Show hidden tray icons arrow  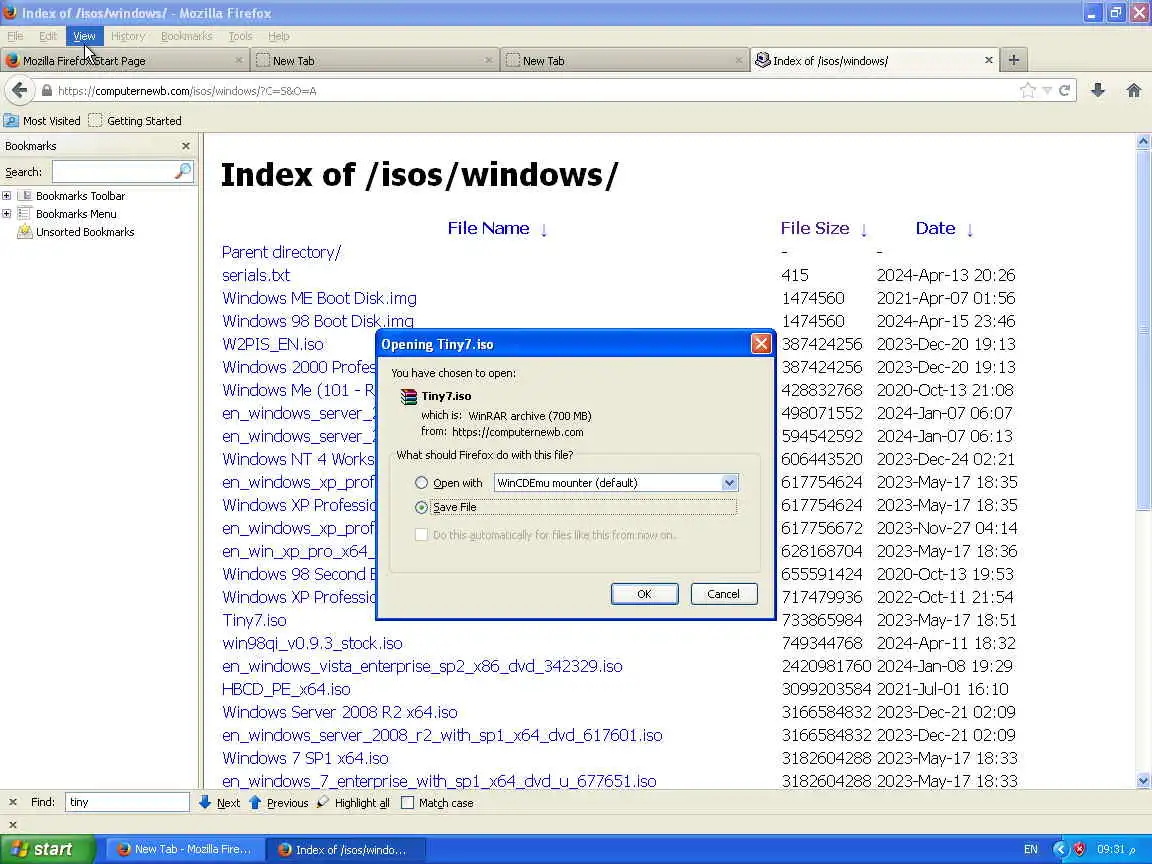(x=1059, y=849)
